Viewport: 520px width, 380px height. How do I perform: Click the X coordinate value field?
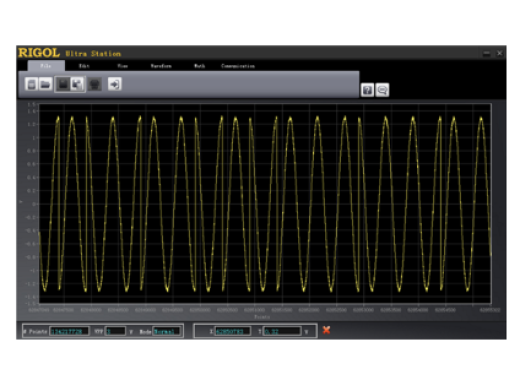coord(233,331)
